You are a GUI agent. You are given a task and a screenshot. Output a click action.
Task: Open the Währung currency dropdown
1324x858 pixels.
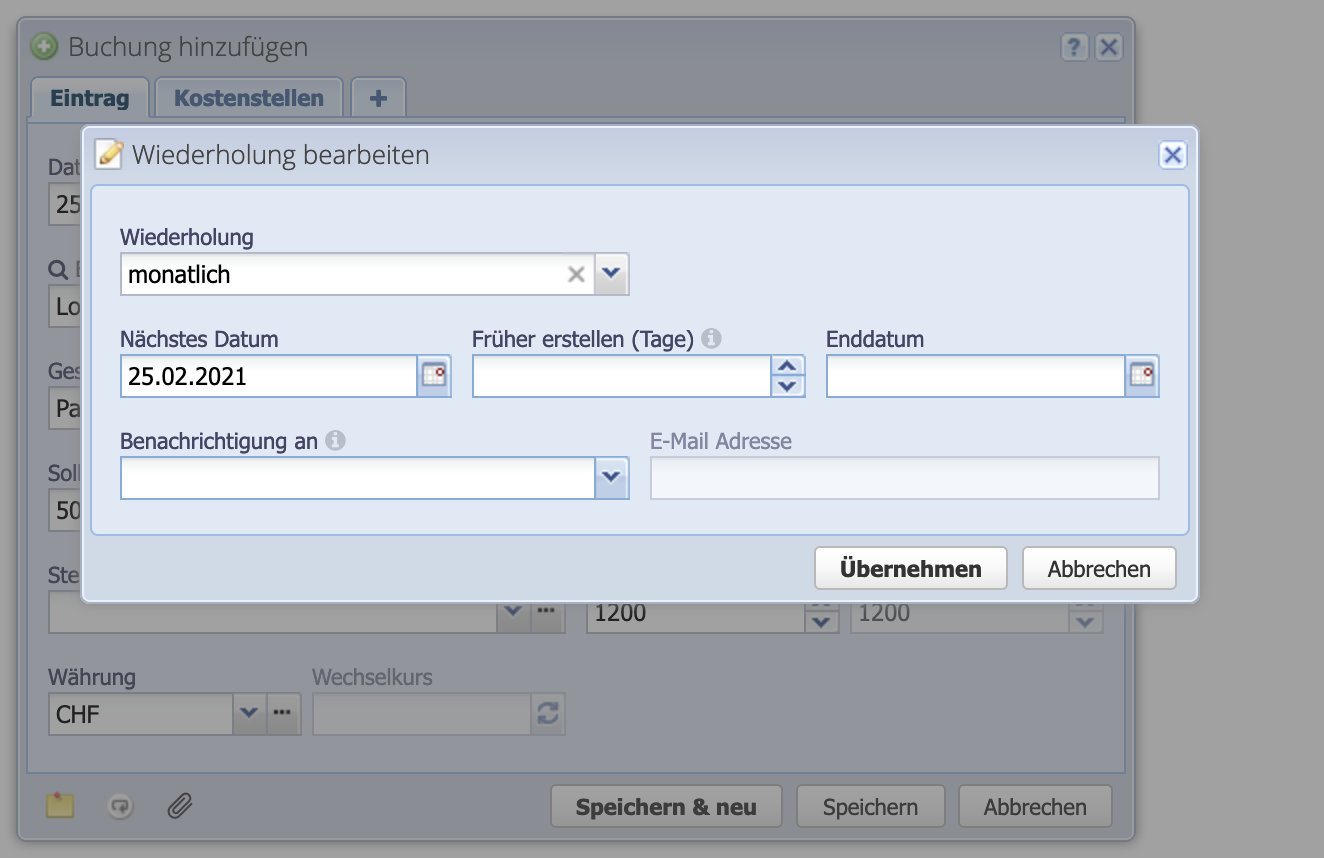click(x=250, y=714)
